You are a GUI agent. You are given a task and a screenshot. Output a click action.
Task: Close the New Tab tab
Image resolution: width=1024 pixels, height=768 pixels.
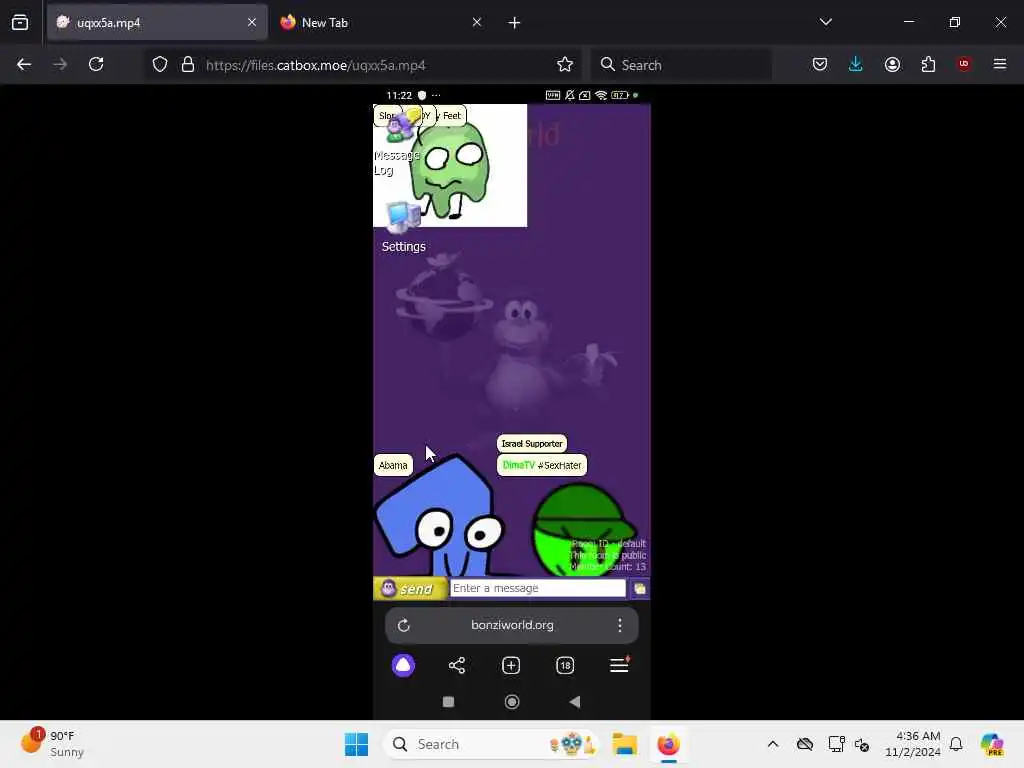[477, 23]
